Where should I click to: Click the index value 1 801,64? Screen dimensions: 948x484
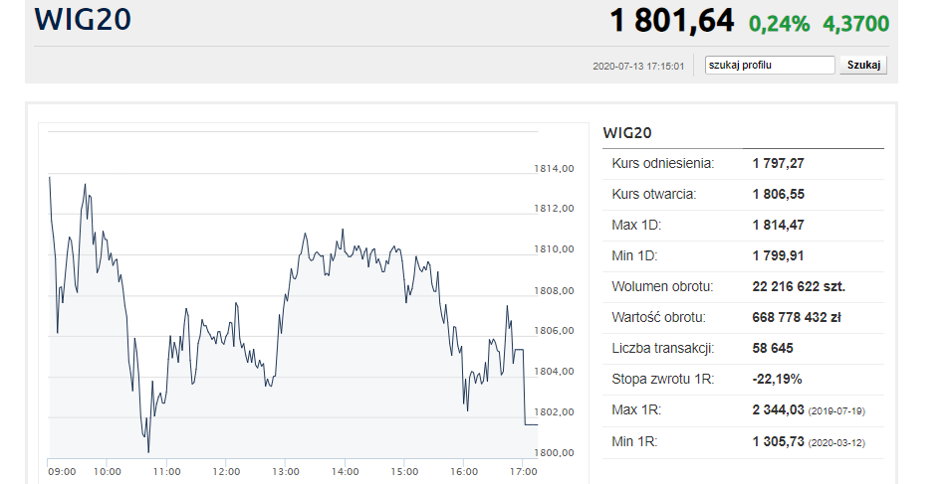pos(672,21)
